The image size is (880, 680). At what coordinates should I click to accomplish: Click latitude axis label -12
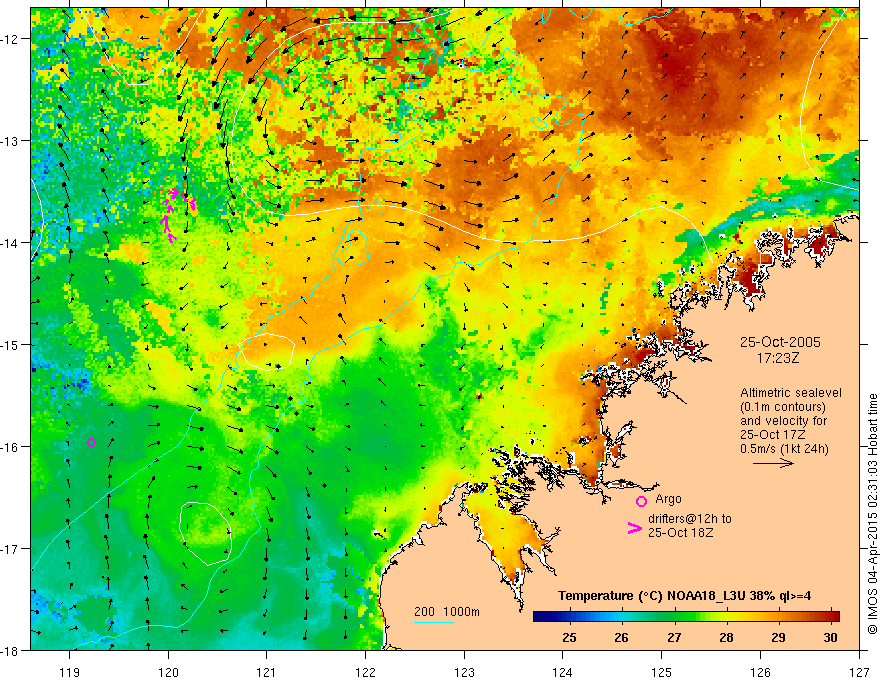tap(11, 39)
